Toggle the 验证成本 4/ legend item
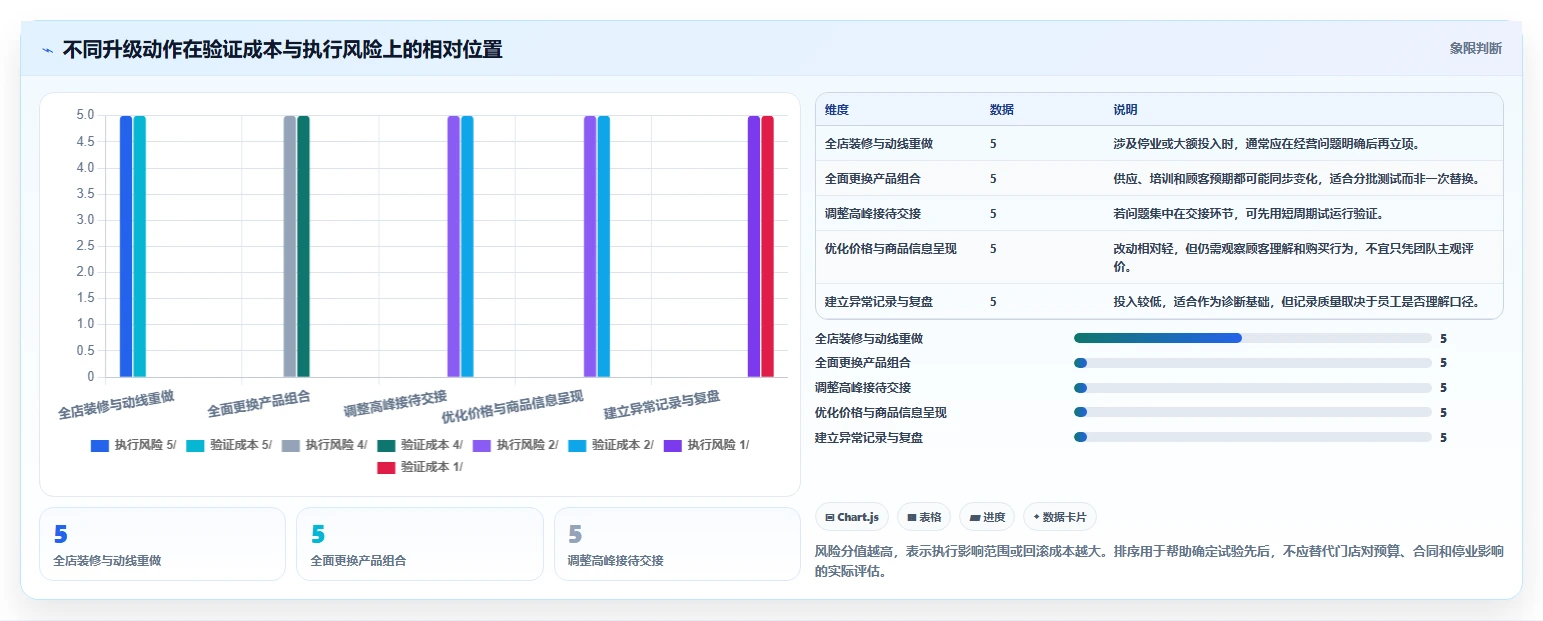 point(420,445)
